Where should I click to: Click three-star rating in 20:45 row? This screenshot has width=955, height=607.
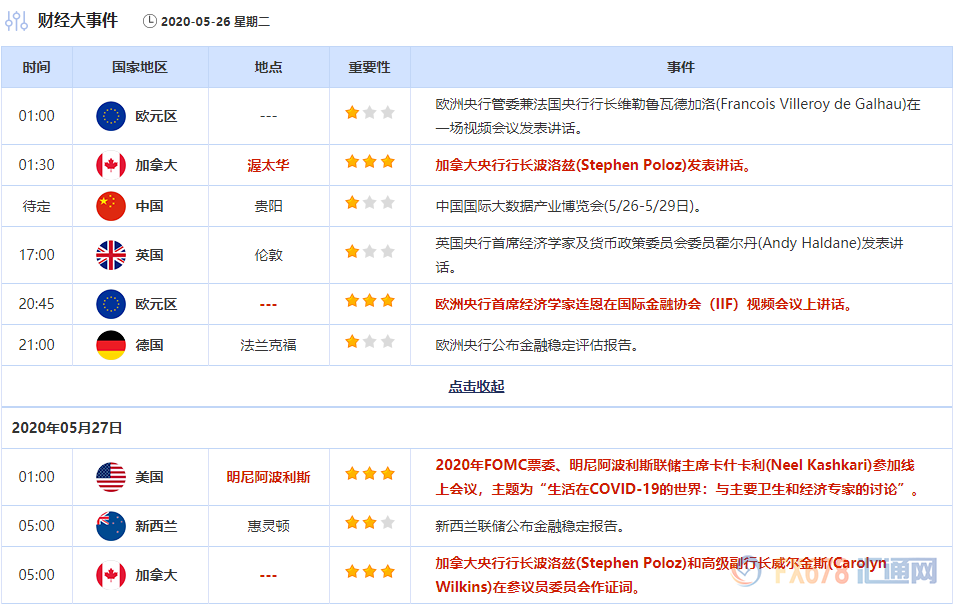370,300
